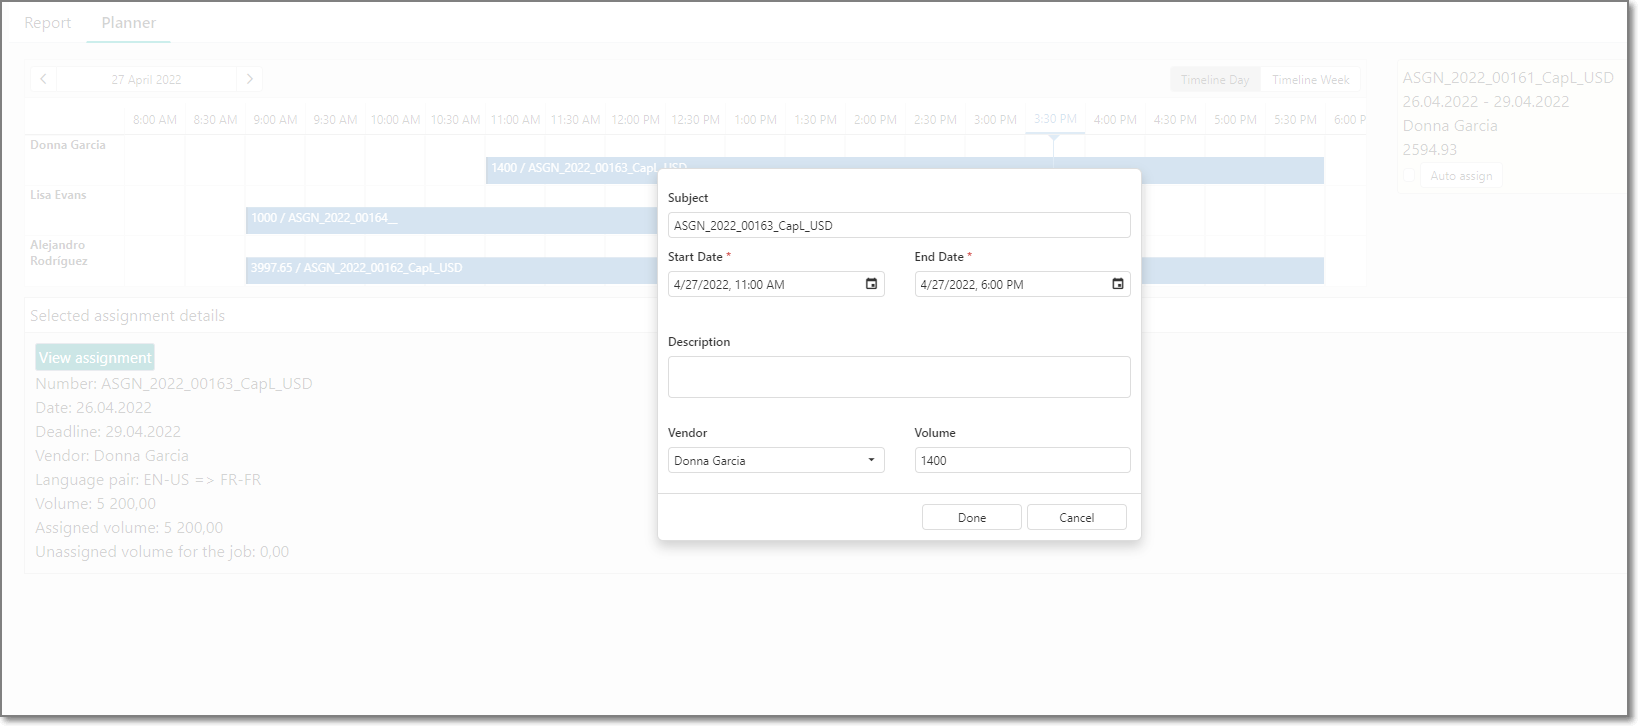Go to previous day arrow
Screen dimensions: 1638x726
point(43,79)
